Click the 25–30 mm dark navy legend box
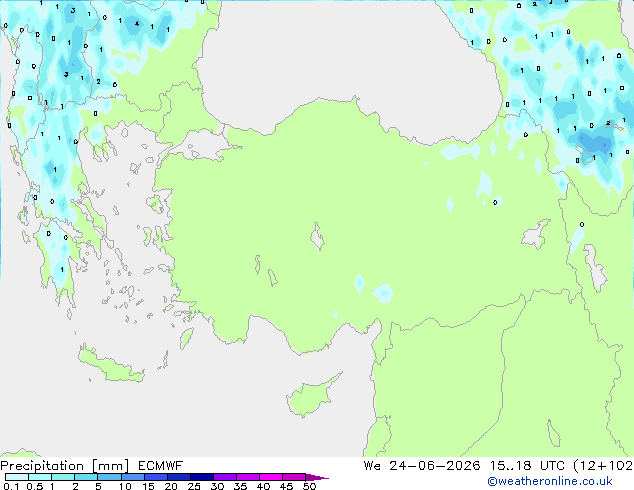This screenshot has width=634, height=490. tap(201, 477)
